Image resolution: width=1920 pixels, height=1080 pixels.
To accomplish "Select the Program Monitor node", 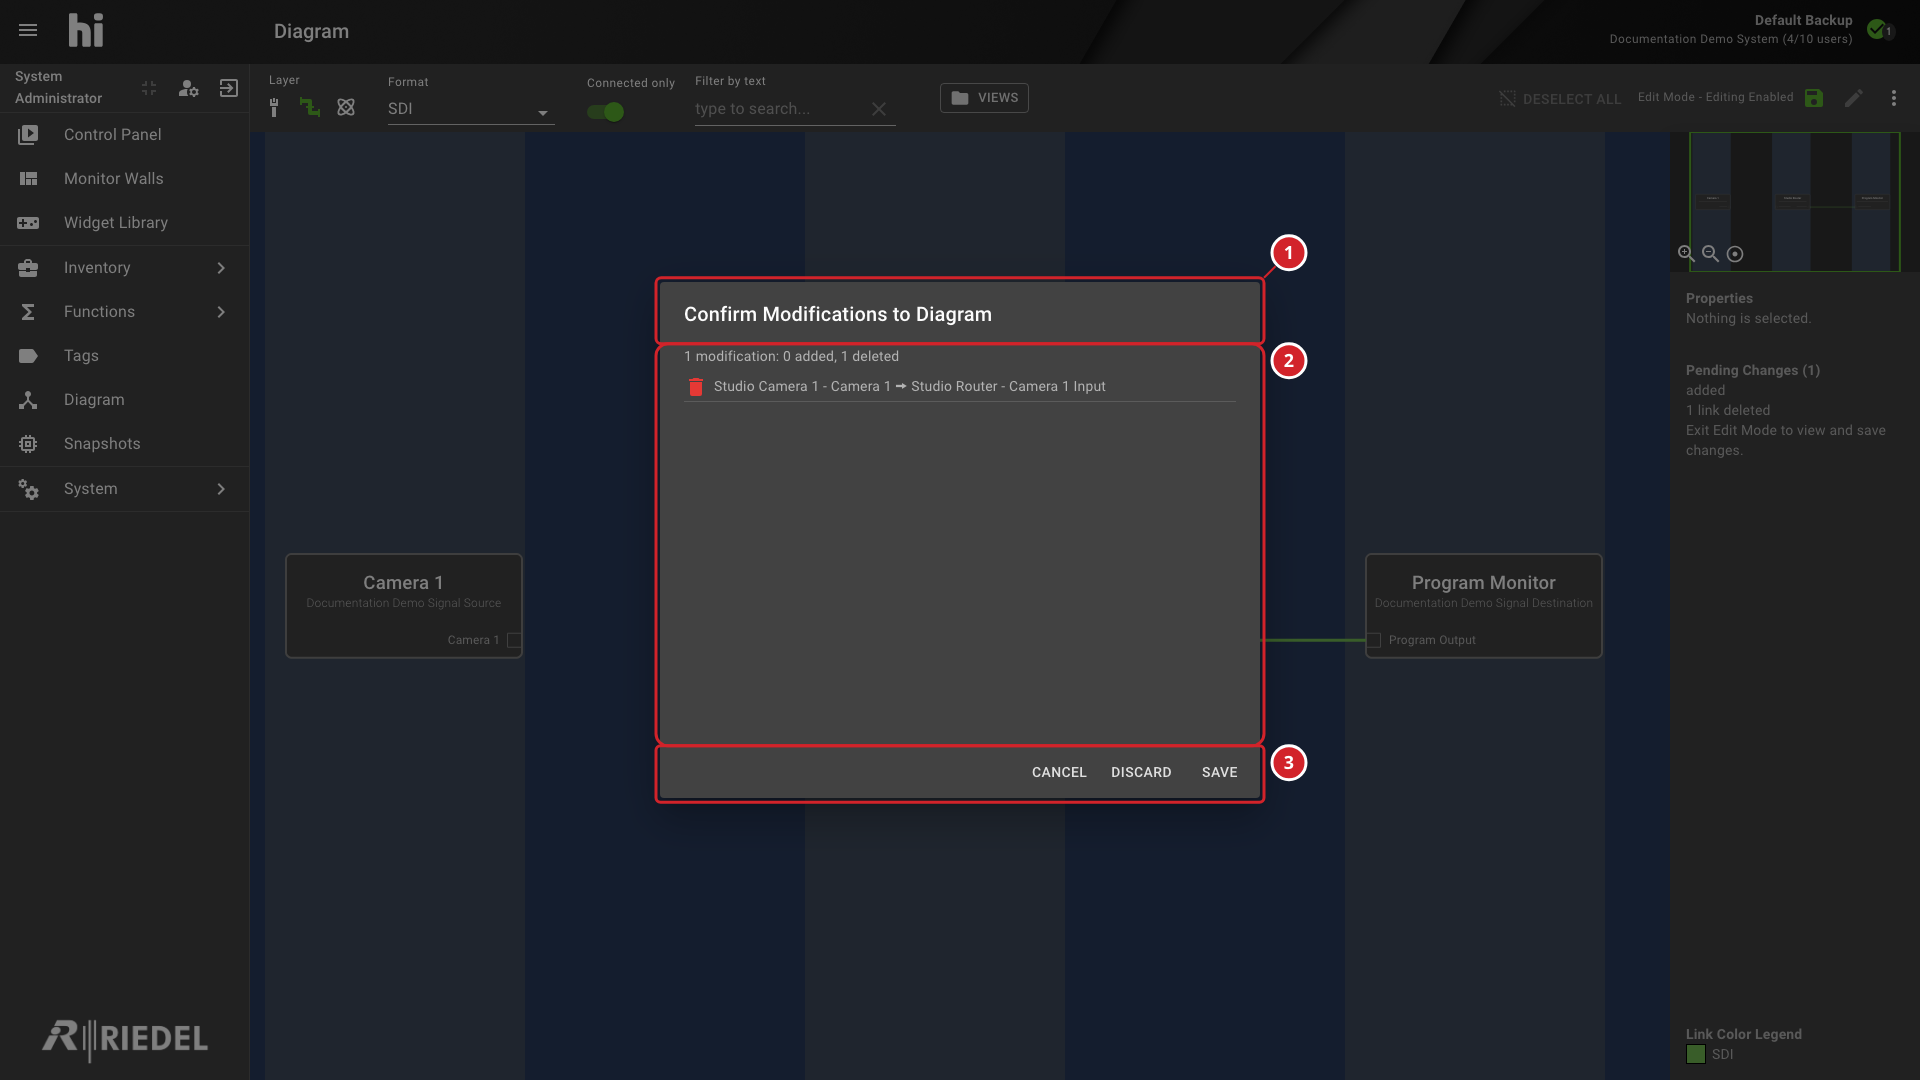I will (x=1484, y=606).
